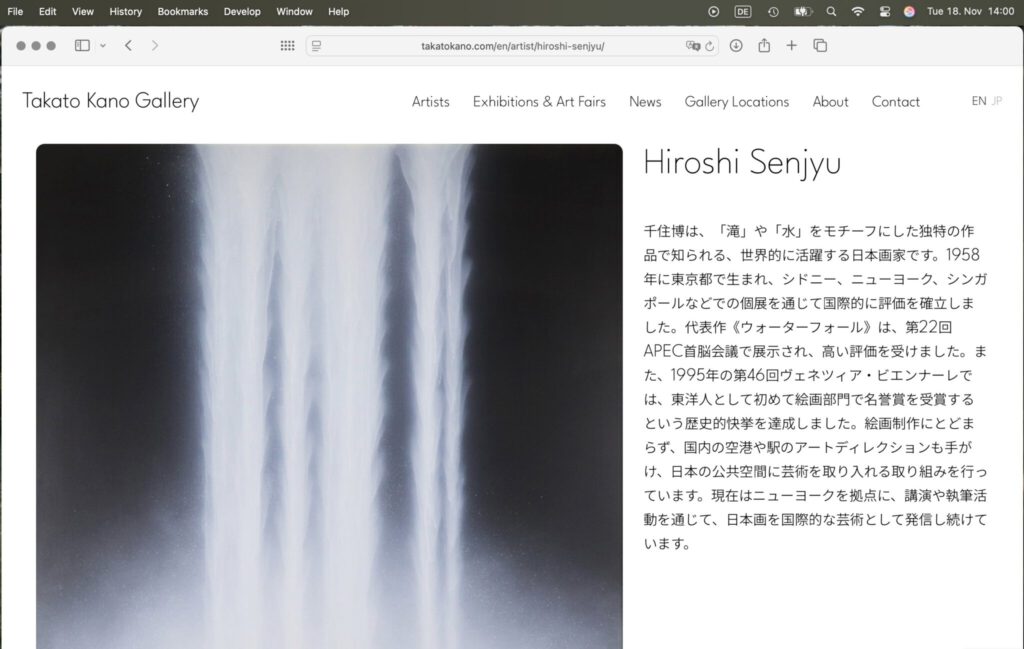Select the EN language option
This screenshot has height=649, width=1024.
978,101
